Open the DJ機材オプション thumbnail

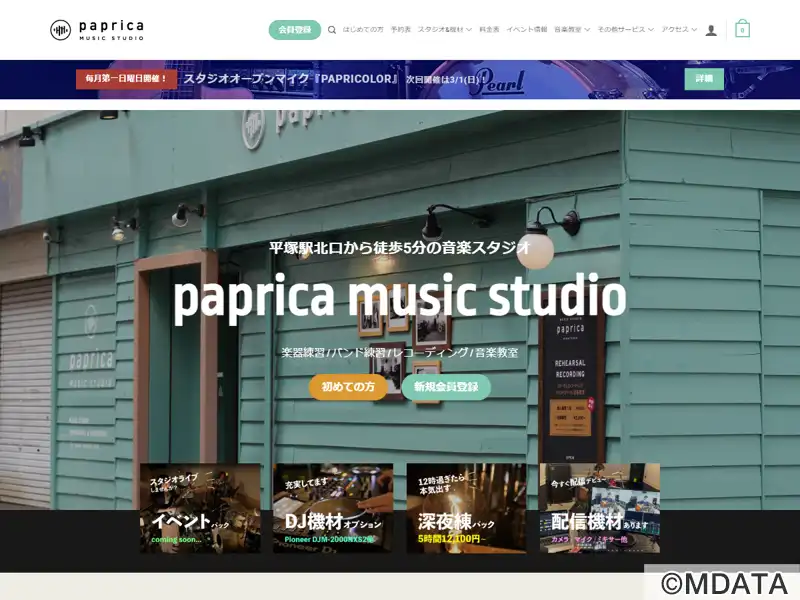point(333,508)
